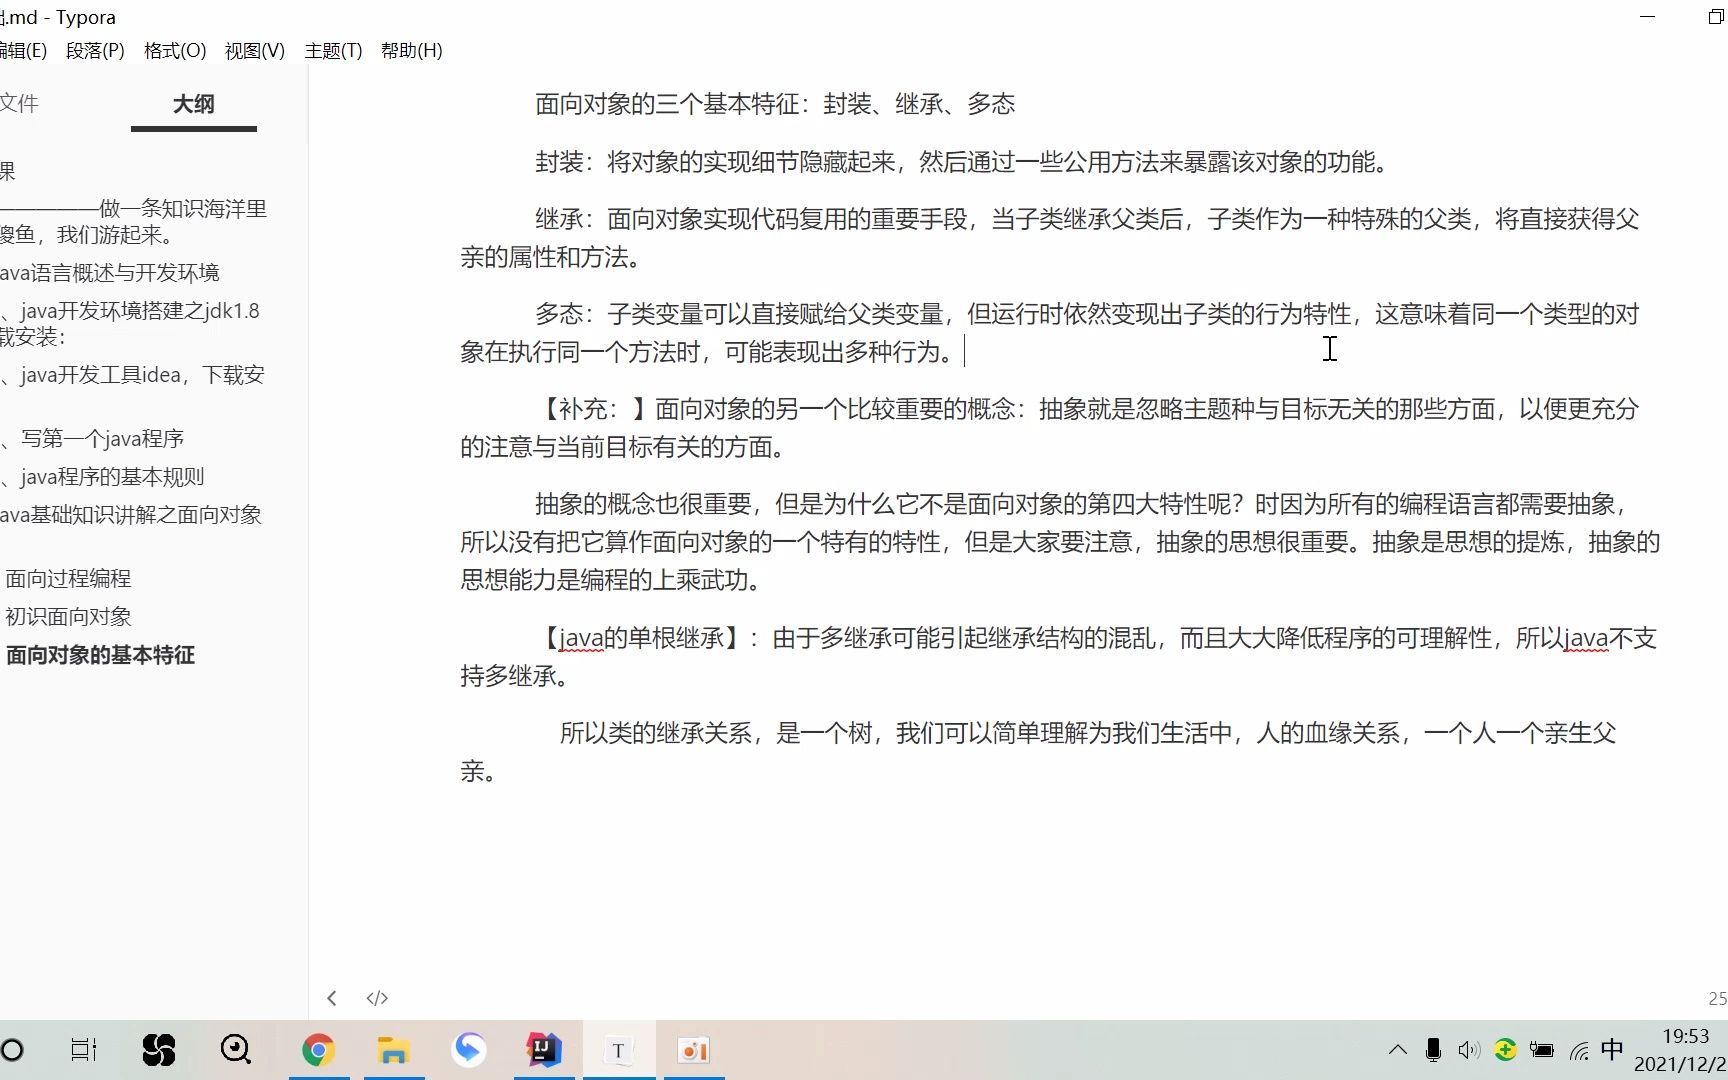Open IntelliJ IDEA from the taskbar

coord(543,1050)
